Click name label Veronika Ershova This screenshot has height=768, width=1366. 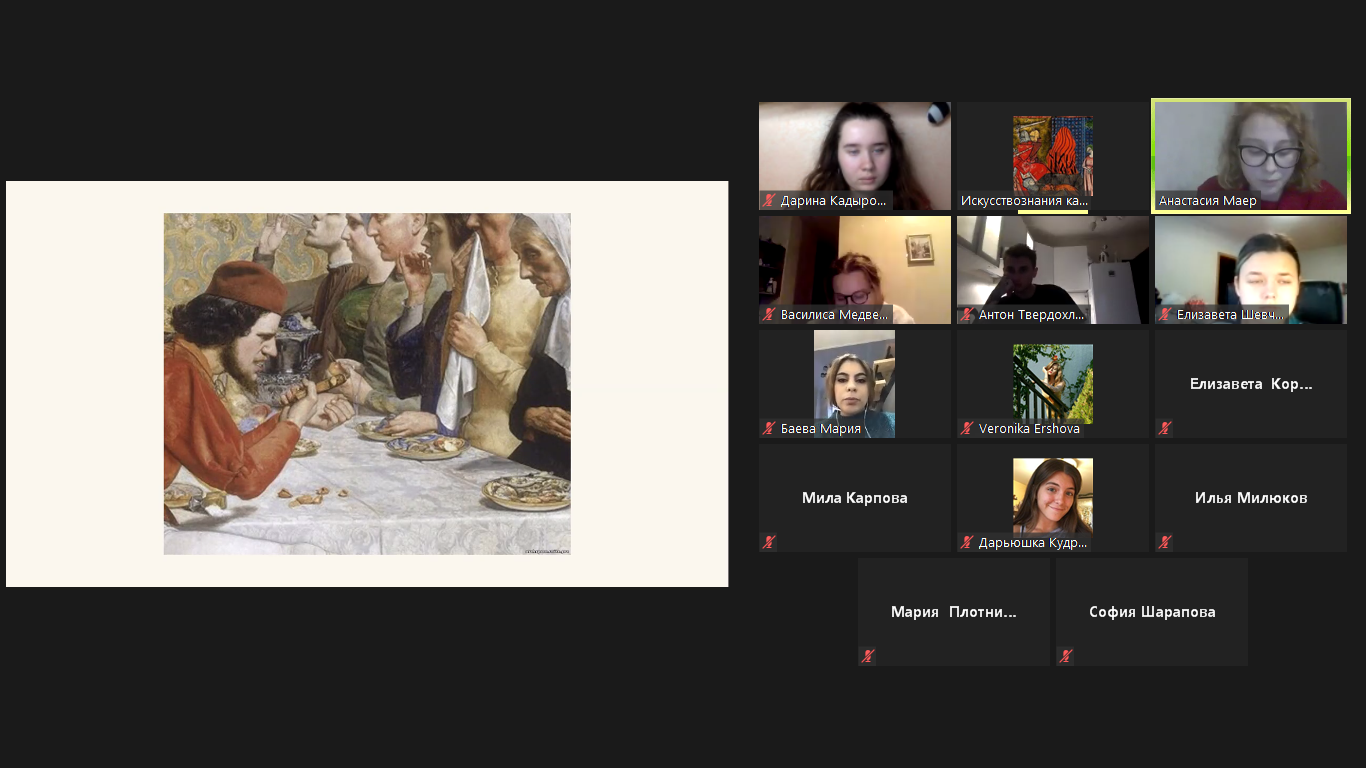pos(1029,428)
